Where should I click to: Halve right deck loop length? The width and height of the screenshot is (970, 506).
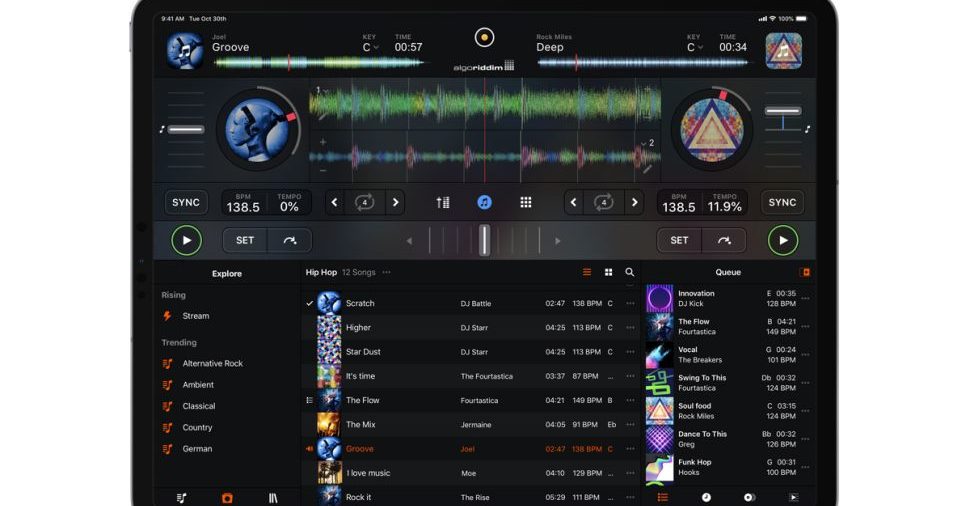point(573,202)
